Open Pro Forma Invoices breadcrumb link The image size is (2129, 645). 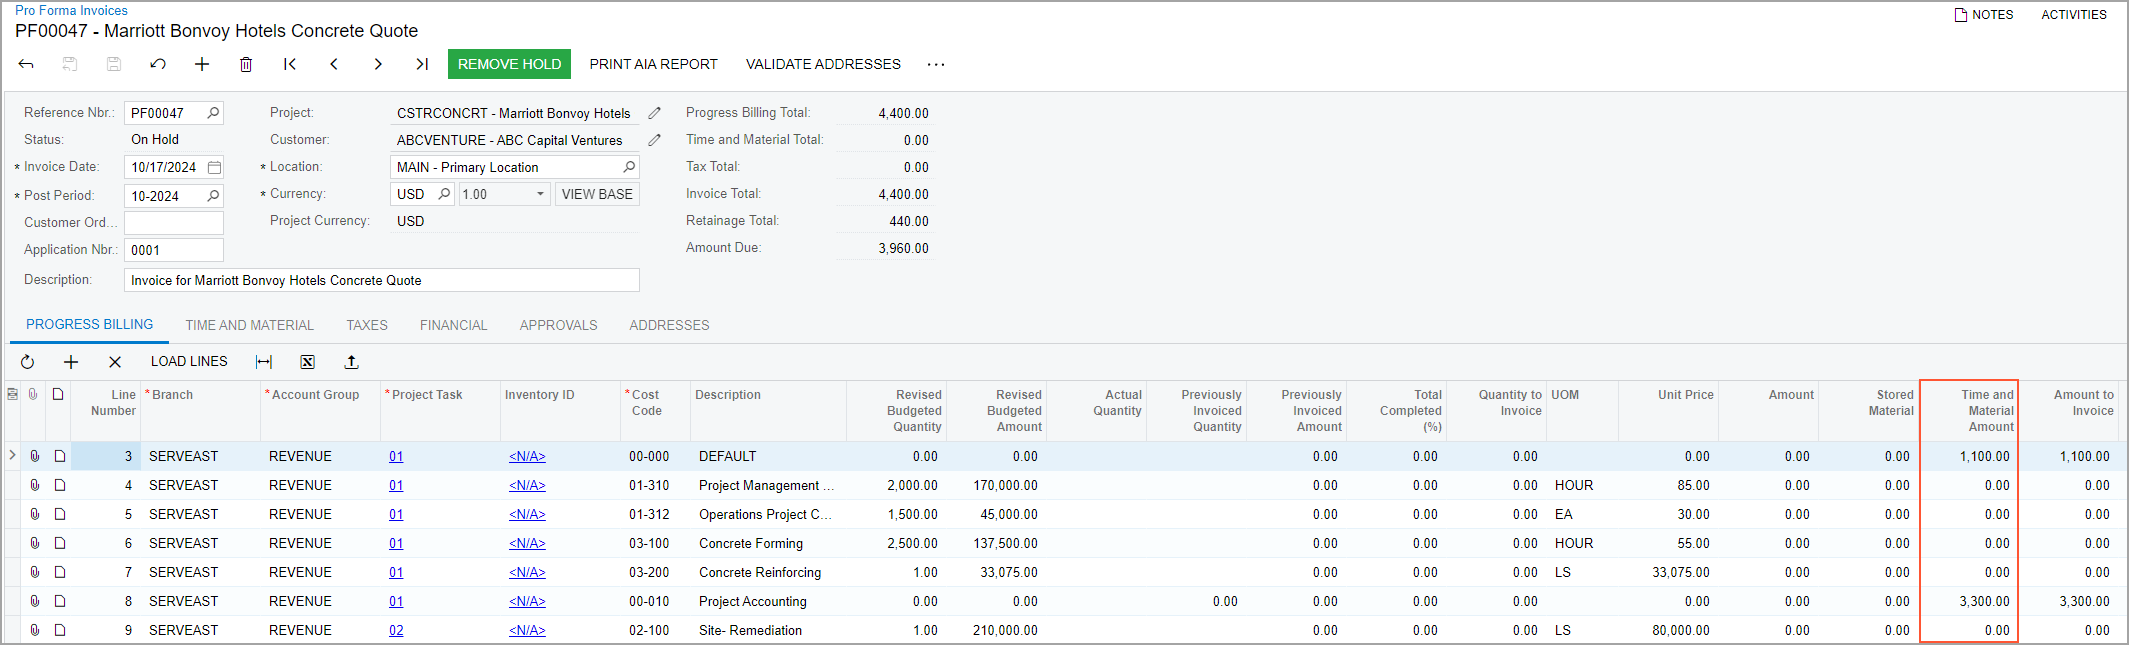coord(71,10)
